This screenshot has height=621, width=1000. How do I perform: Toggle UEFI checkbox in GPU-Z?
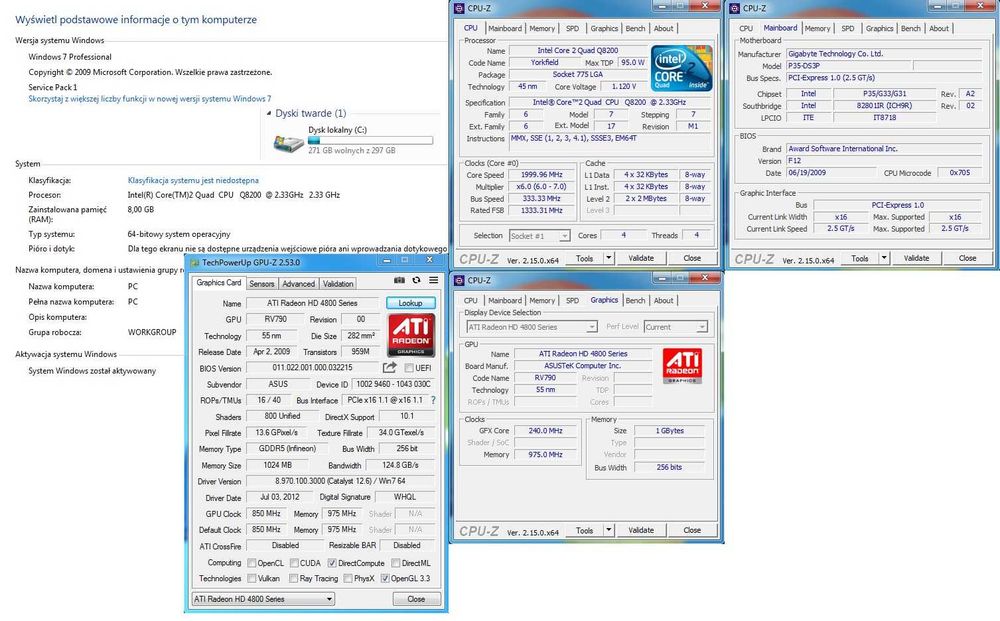(x=409, y=368)
